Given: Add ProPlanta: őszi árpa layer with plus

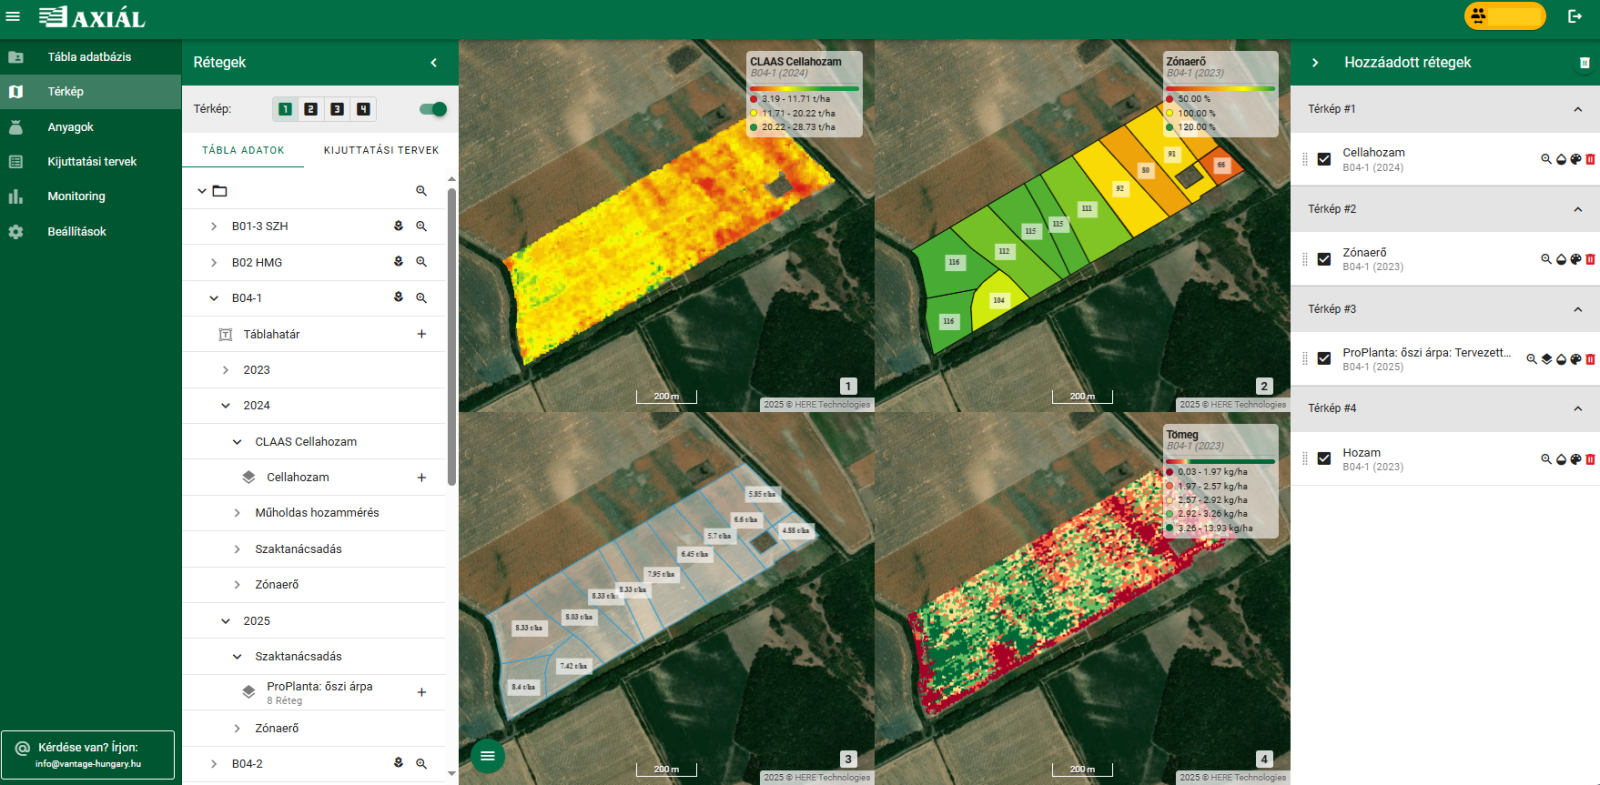Looking at the screenshot, I should tap(421, 692).
